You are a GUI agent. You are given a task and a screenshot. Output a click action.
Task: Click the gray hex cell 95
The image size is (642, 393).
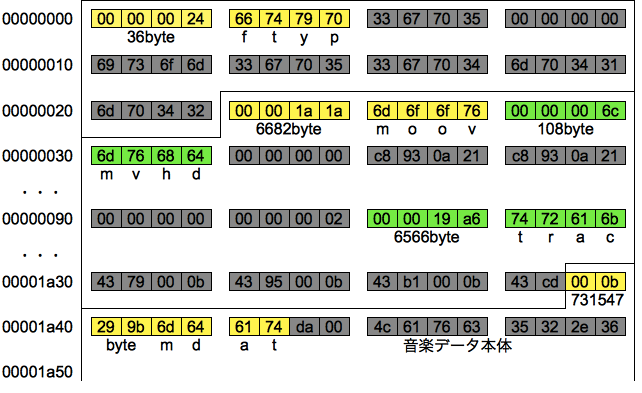click(274, 282)
